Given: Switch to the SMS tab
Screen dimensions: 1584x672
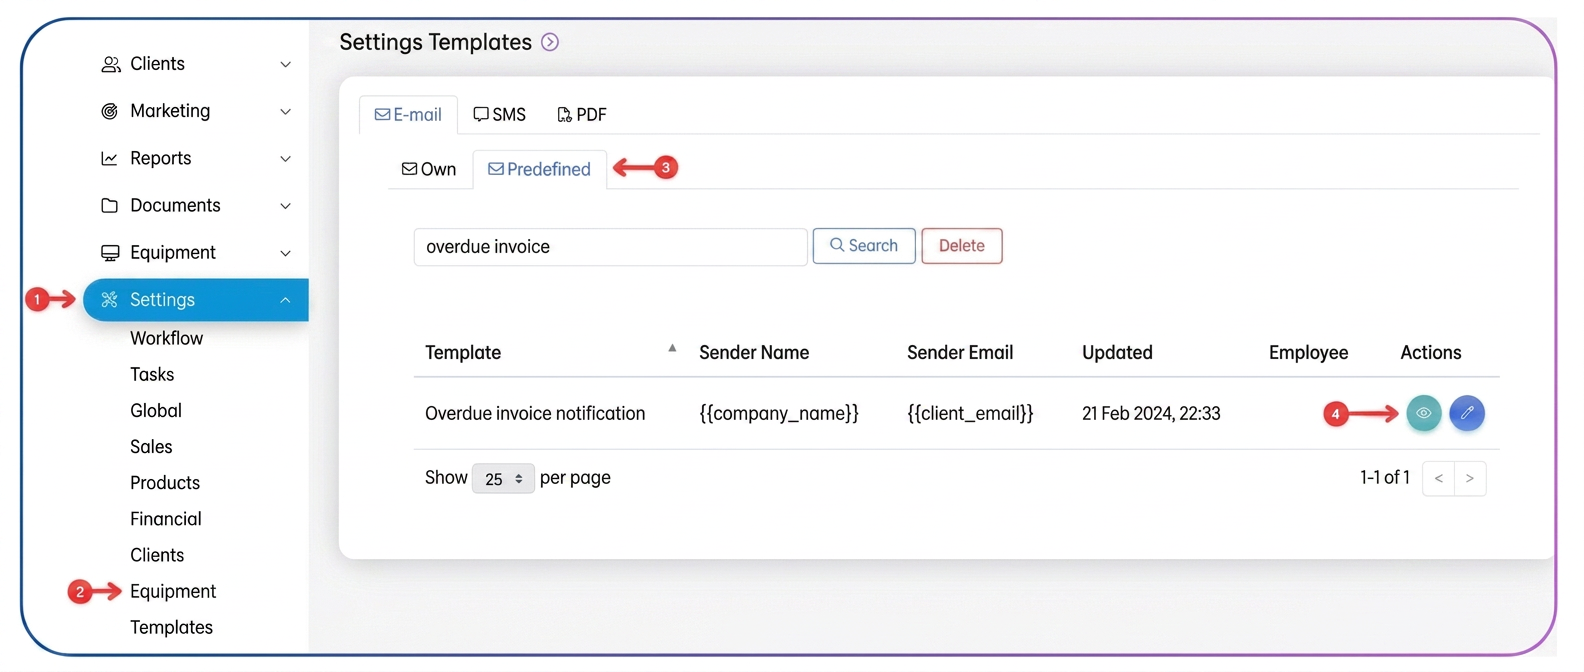Looking at the screenshot, I should point(500,115).
